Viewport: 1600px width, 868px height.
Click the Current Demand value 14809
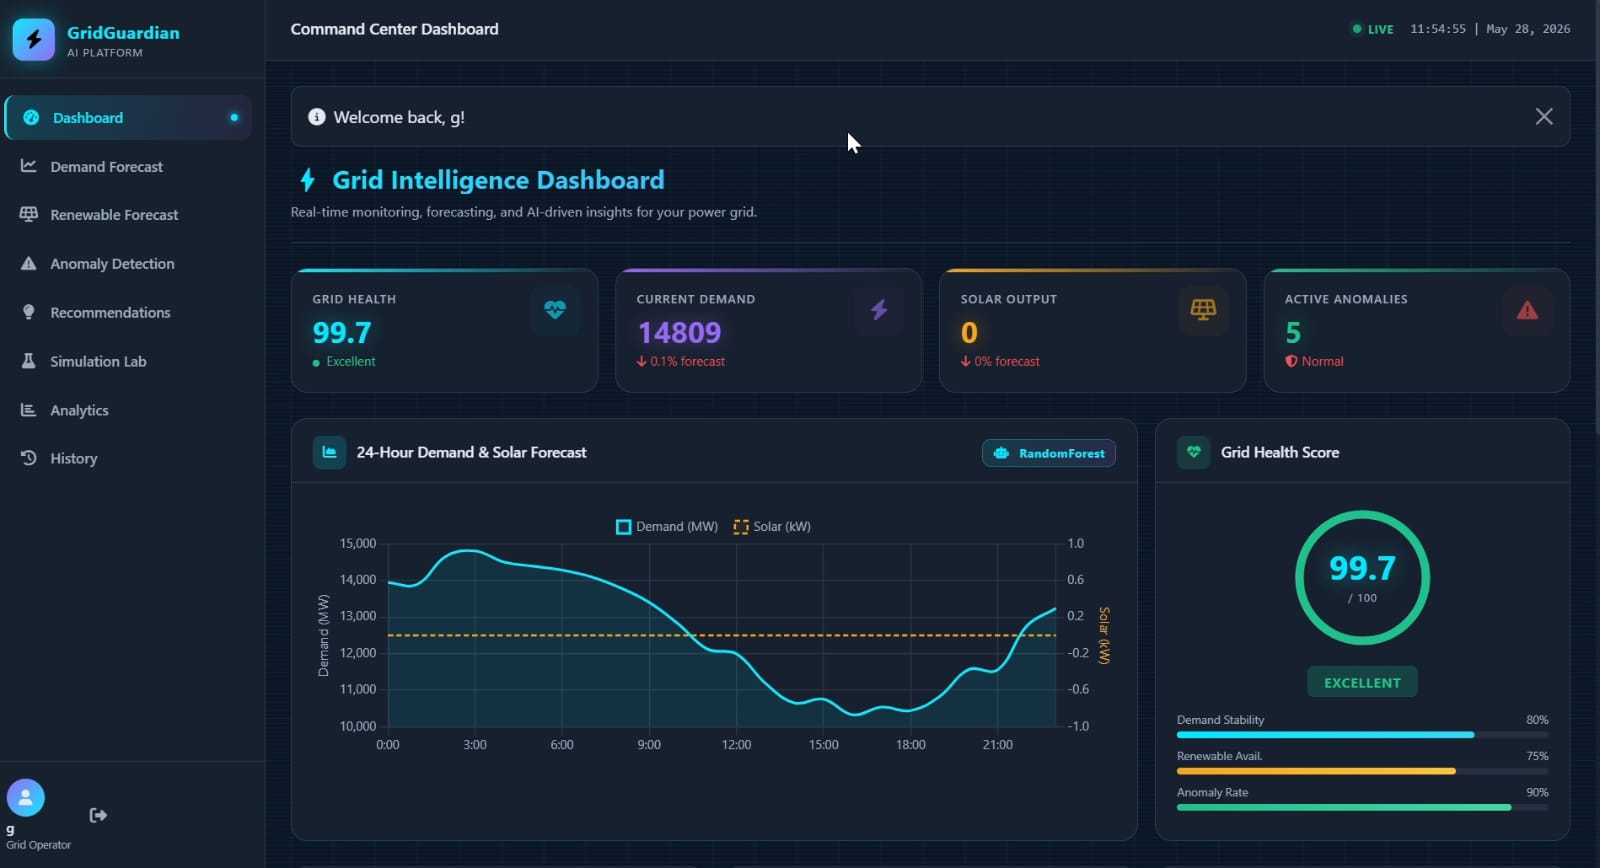(x=679, y=332)
